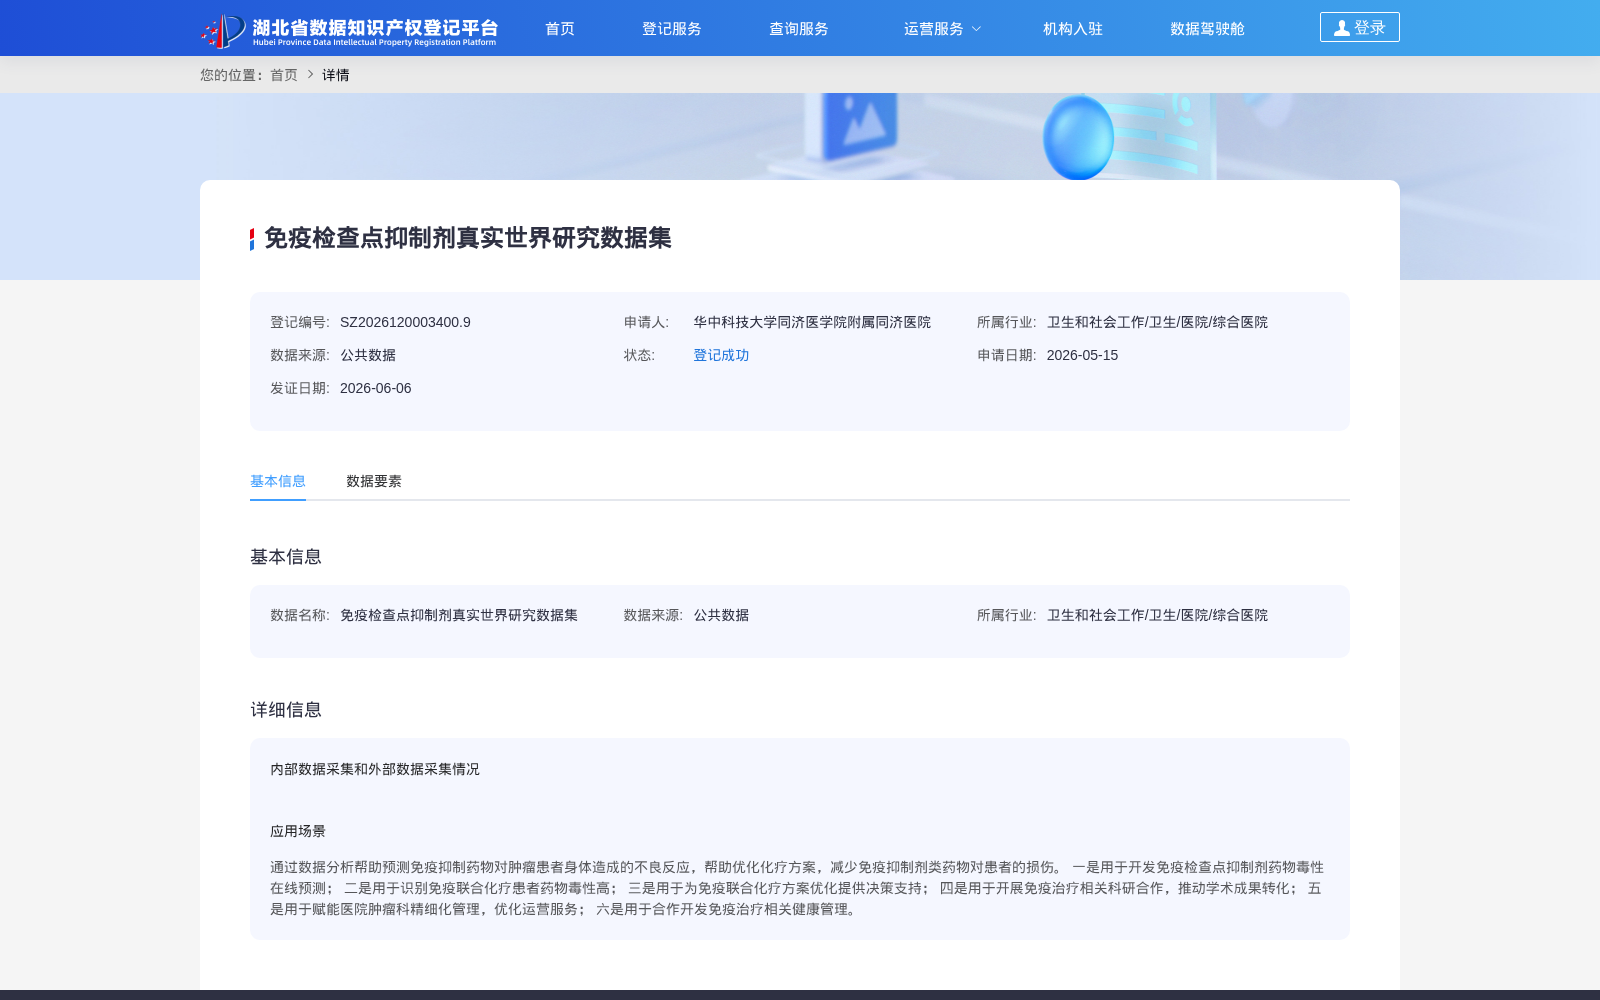The width and height of the screenshot is (1600, 1000).
Task: Click the 详细信息 section heading
Action: point(286,710)
